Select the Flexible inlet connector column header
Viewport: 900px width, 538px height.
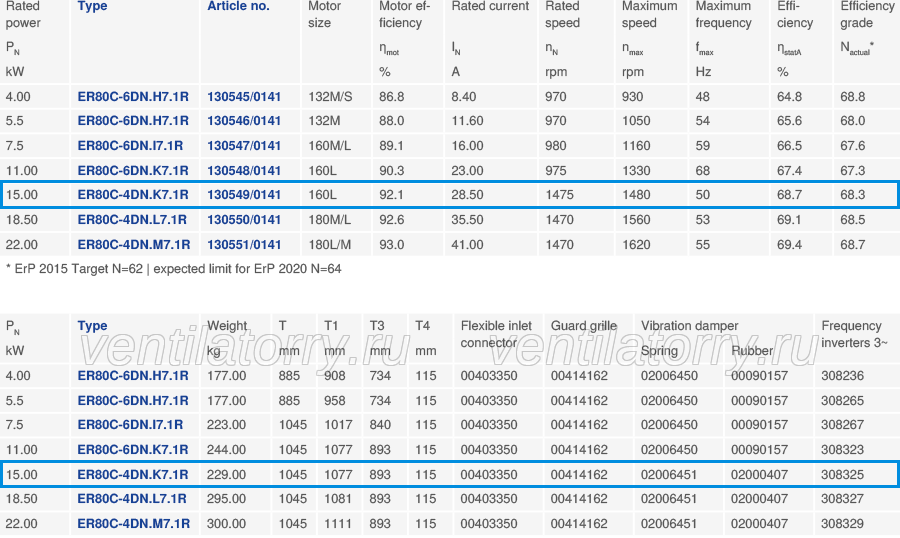496,334
